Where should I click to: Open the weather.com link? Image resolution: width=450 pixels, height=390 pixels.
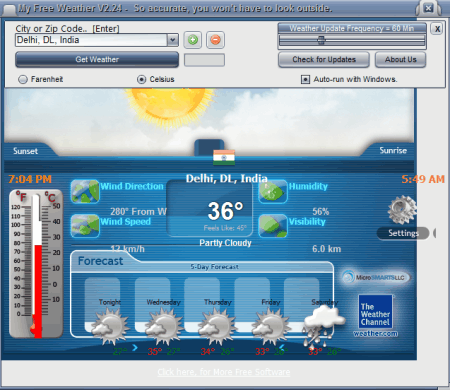375,333
